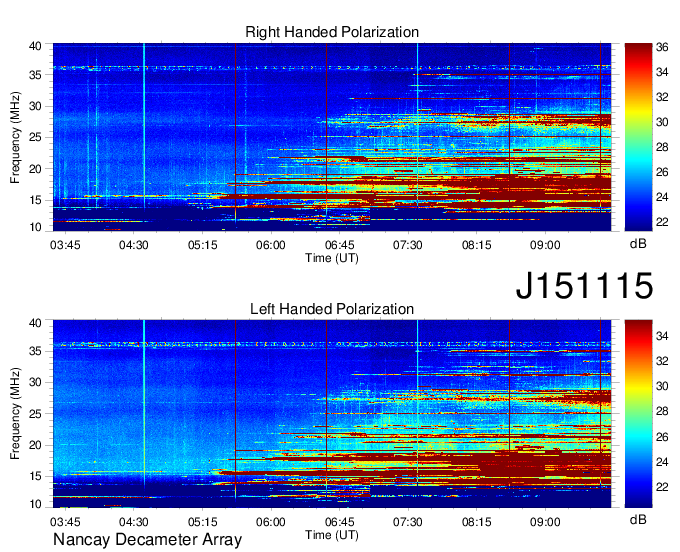Click the top plot's Frequency (MHz) axis label
The image size is (680, 552).
coord(15,137)
